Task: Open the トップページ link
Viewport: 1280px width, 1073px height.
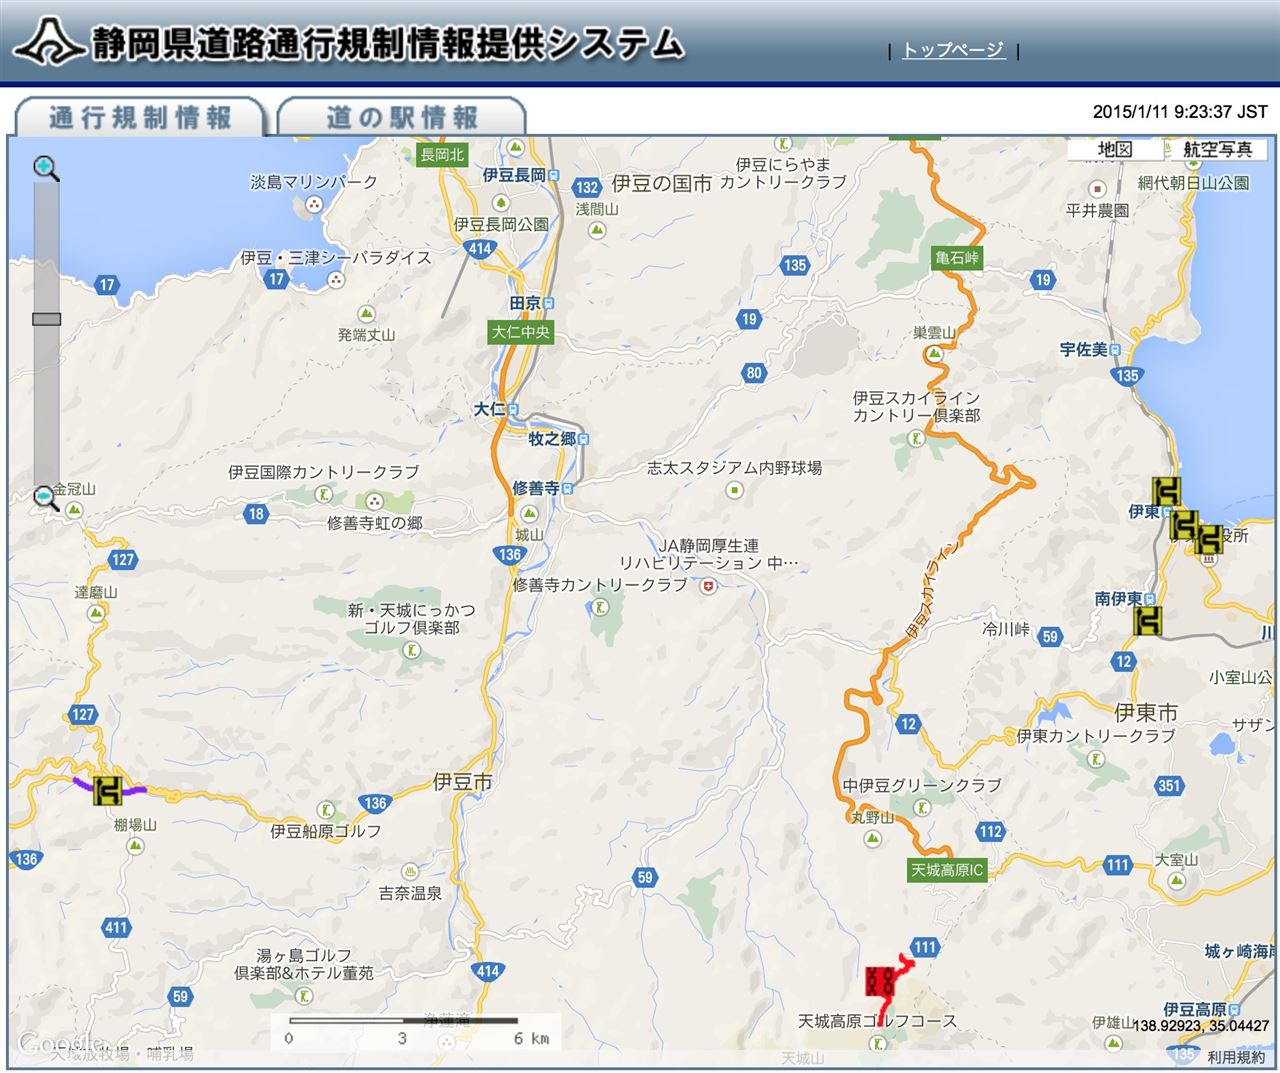Action: point(953,50)
